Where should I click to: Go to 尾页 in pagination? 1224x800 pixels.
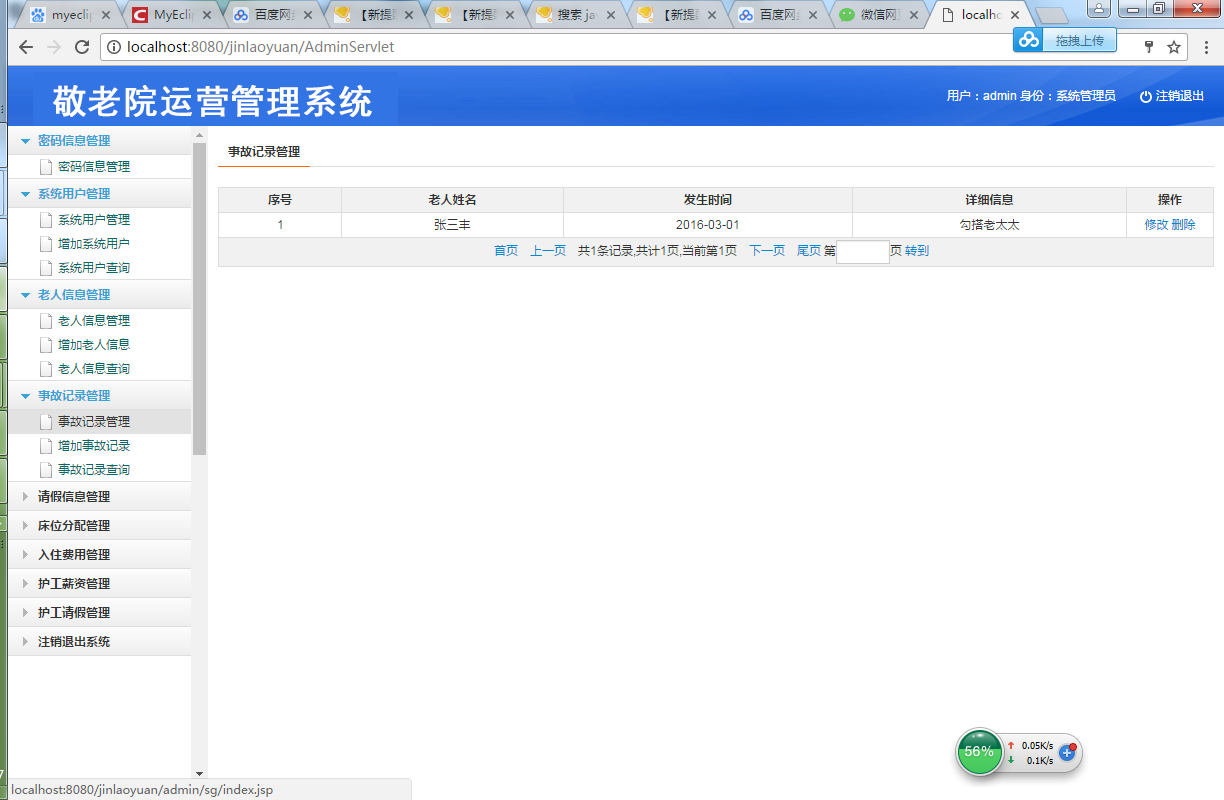(808, 251)
